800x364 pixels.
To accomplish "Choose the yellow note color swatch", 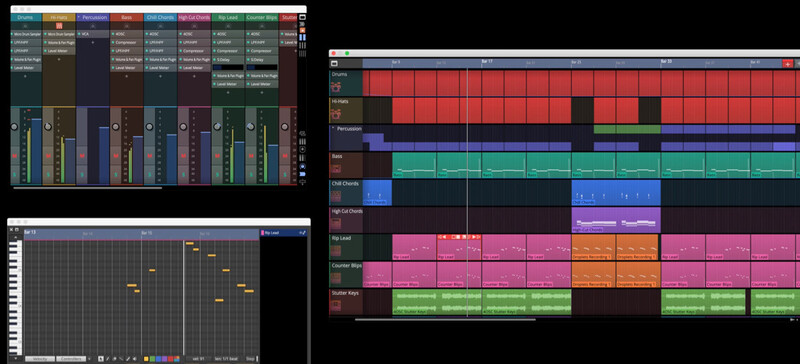I will coord(146,359).
